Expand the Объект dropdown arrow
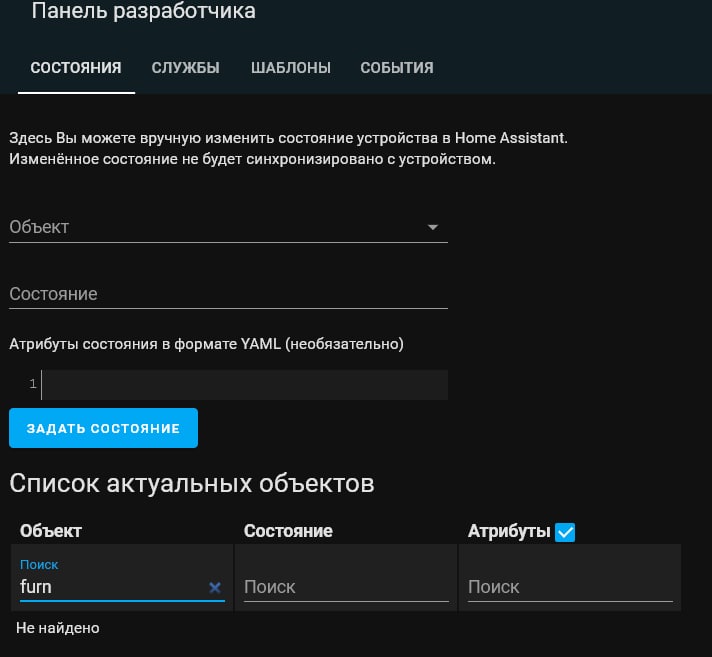Image resolution: width=712 pixels, height=657 pixels. click(433, 227)
